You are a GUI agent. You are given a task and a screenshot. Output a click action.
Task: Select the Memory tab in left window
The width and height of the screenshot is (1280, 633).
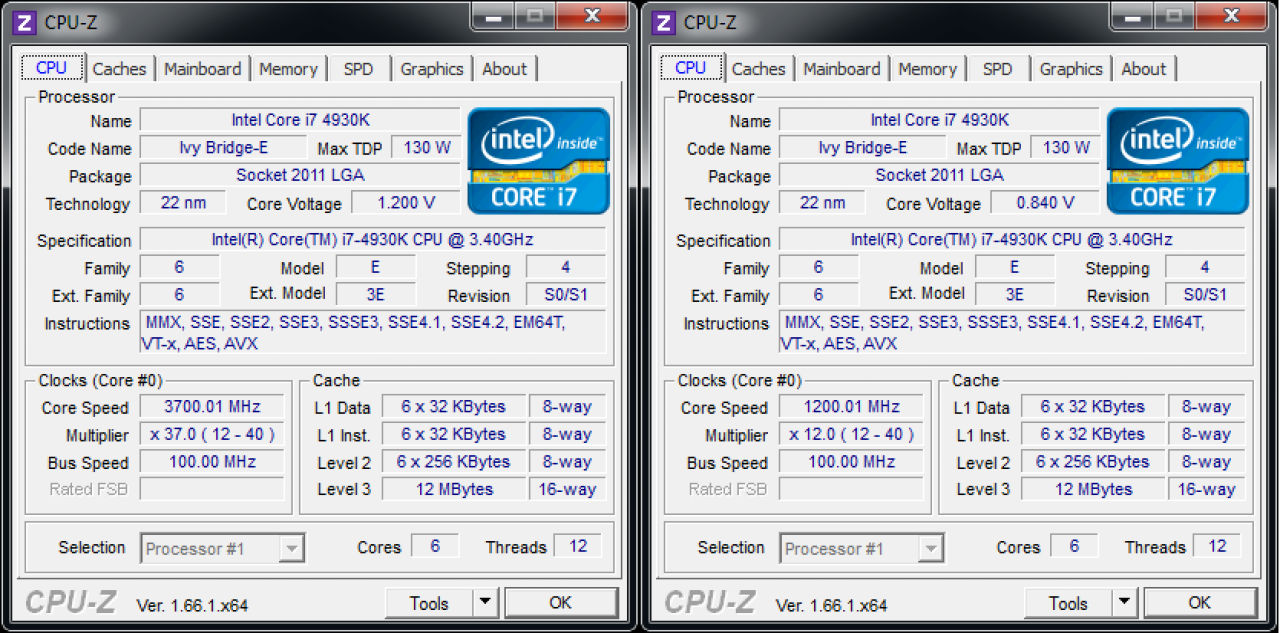click(x=288, y=69)
